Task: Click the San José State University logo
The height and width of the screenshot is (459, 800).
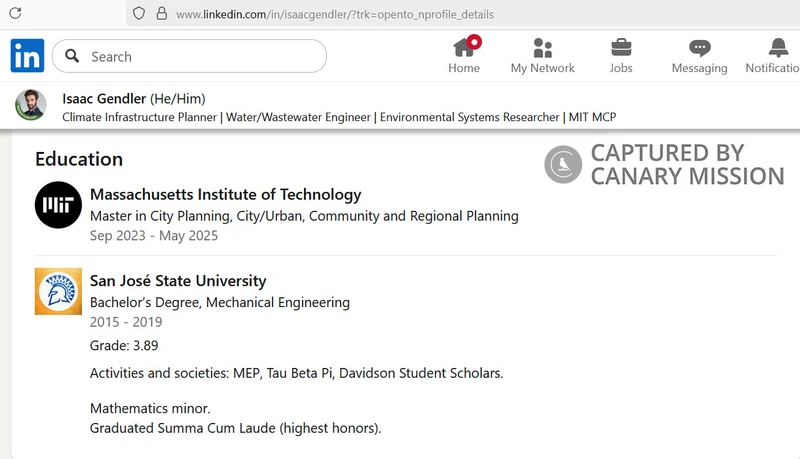Action: [x=58, y=291]
